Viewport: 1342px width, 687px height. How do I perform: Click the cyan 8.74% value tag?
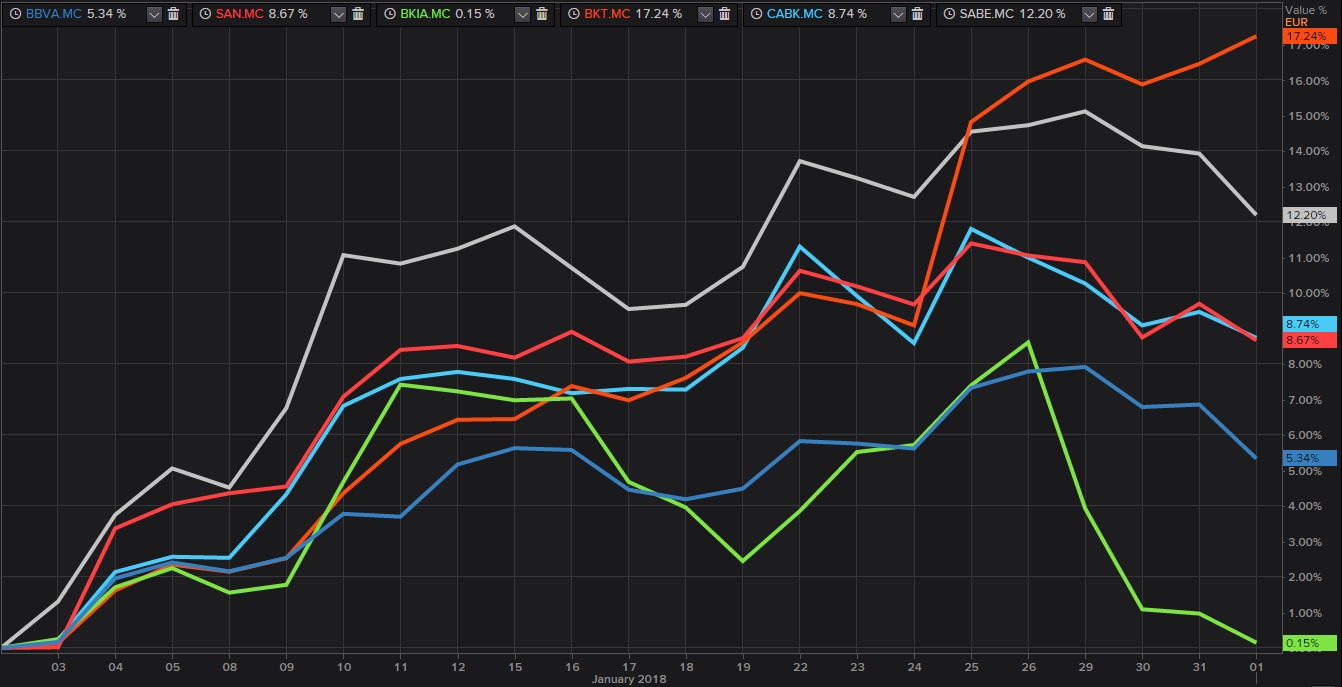1309,324
